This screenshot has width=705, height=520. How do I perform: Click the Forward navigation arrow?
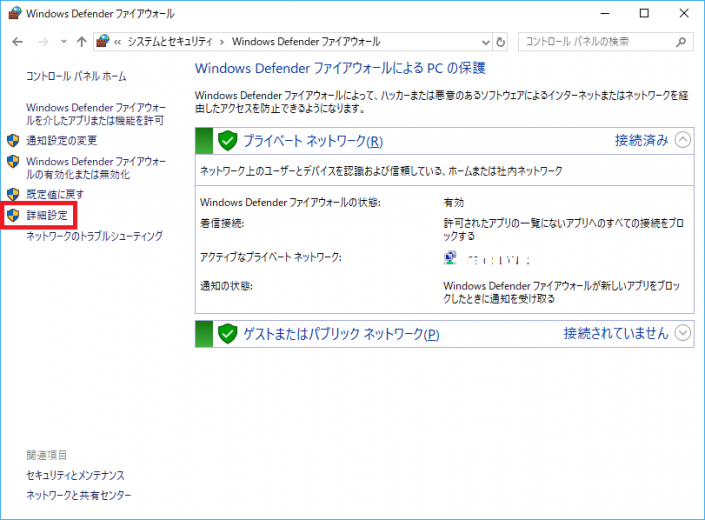43,42
